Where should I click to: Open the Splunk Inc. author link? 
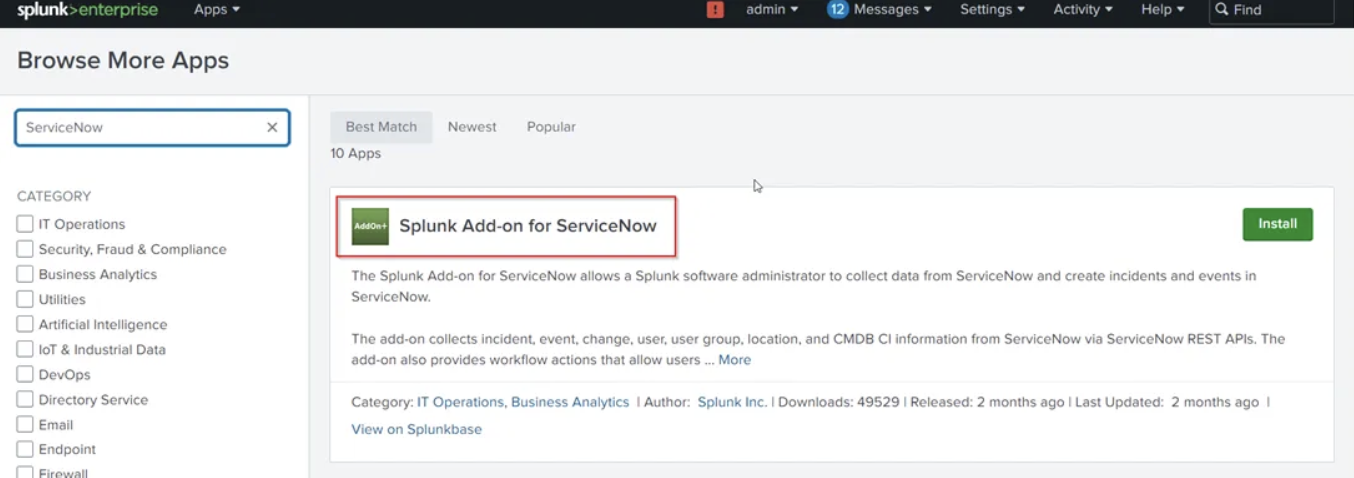pos(732,402)
